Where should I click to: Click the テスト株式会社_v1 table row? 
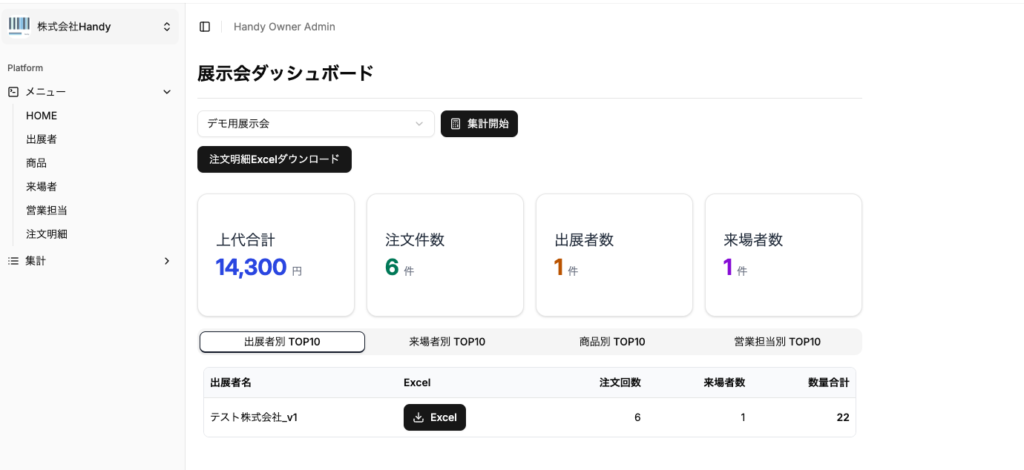coord(254,418)
